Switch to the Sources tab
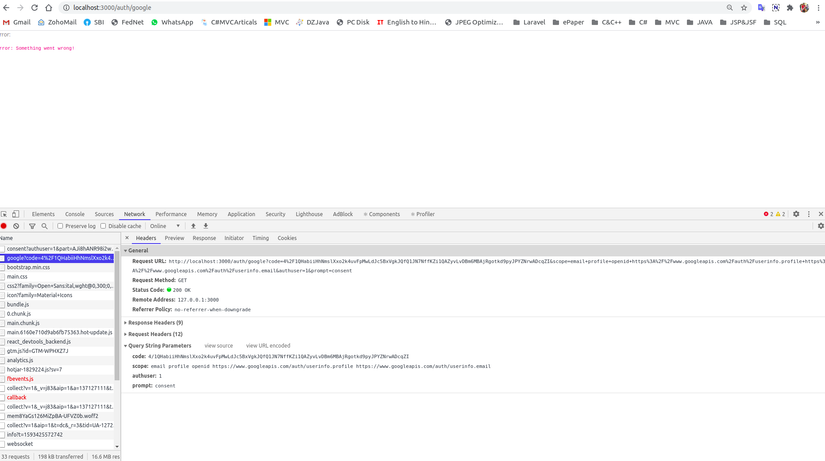Viewport: 825px width, 461px height. (x=104, y=214)
